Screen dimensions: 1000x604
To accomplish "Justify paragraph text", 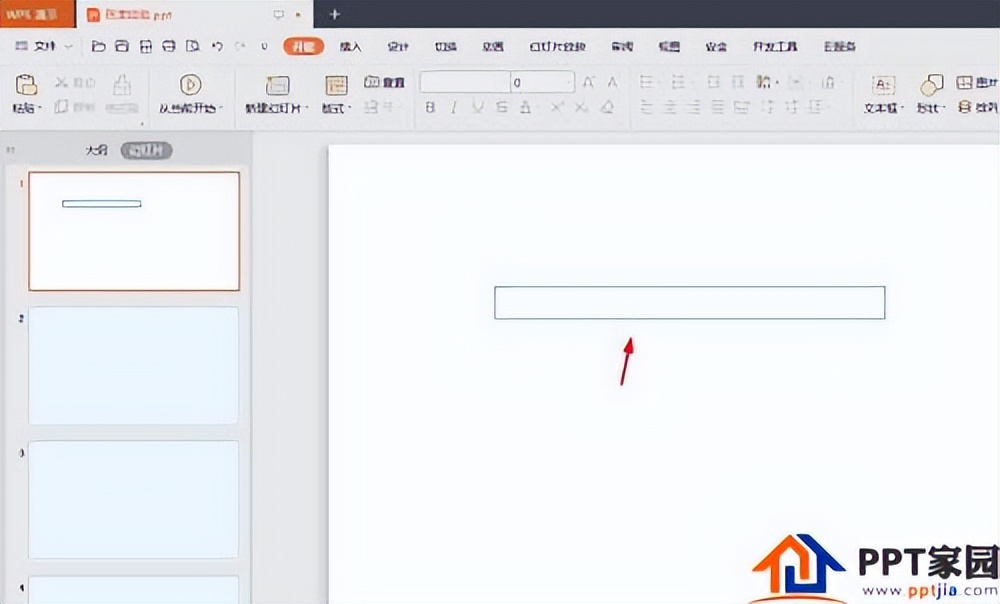I will point(718,107).
